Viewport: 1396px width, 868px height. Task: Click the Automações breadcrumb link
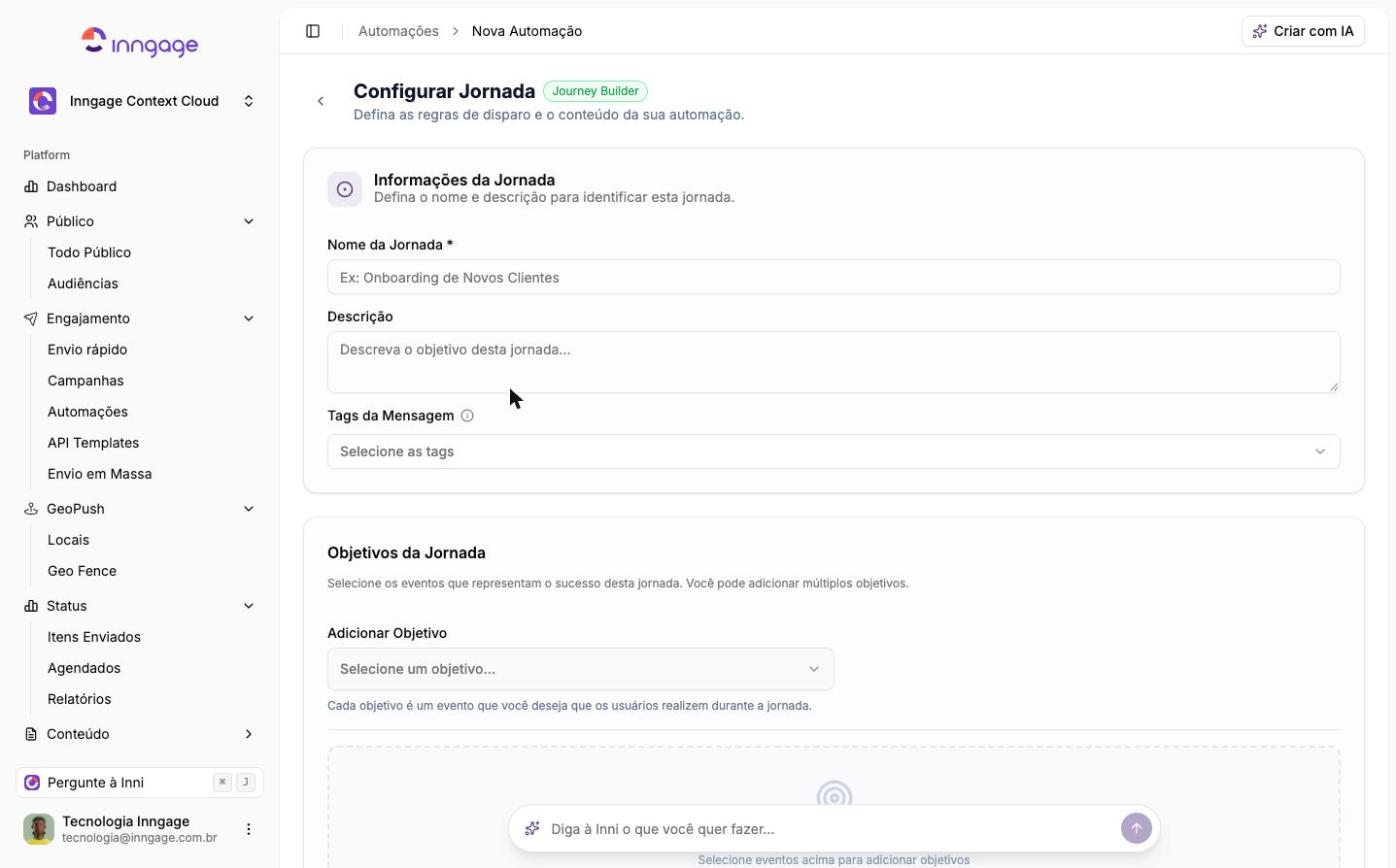398,31
